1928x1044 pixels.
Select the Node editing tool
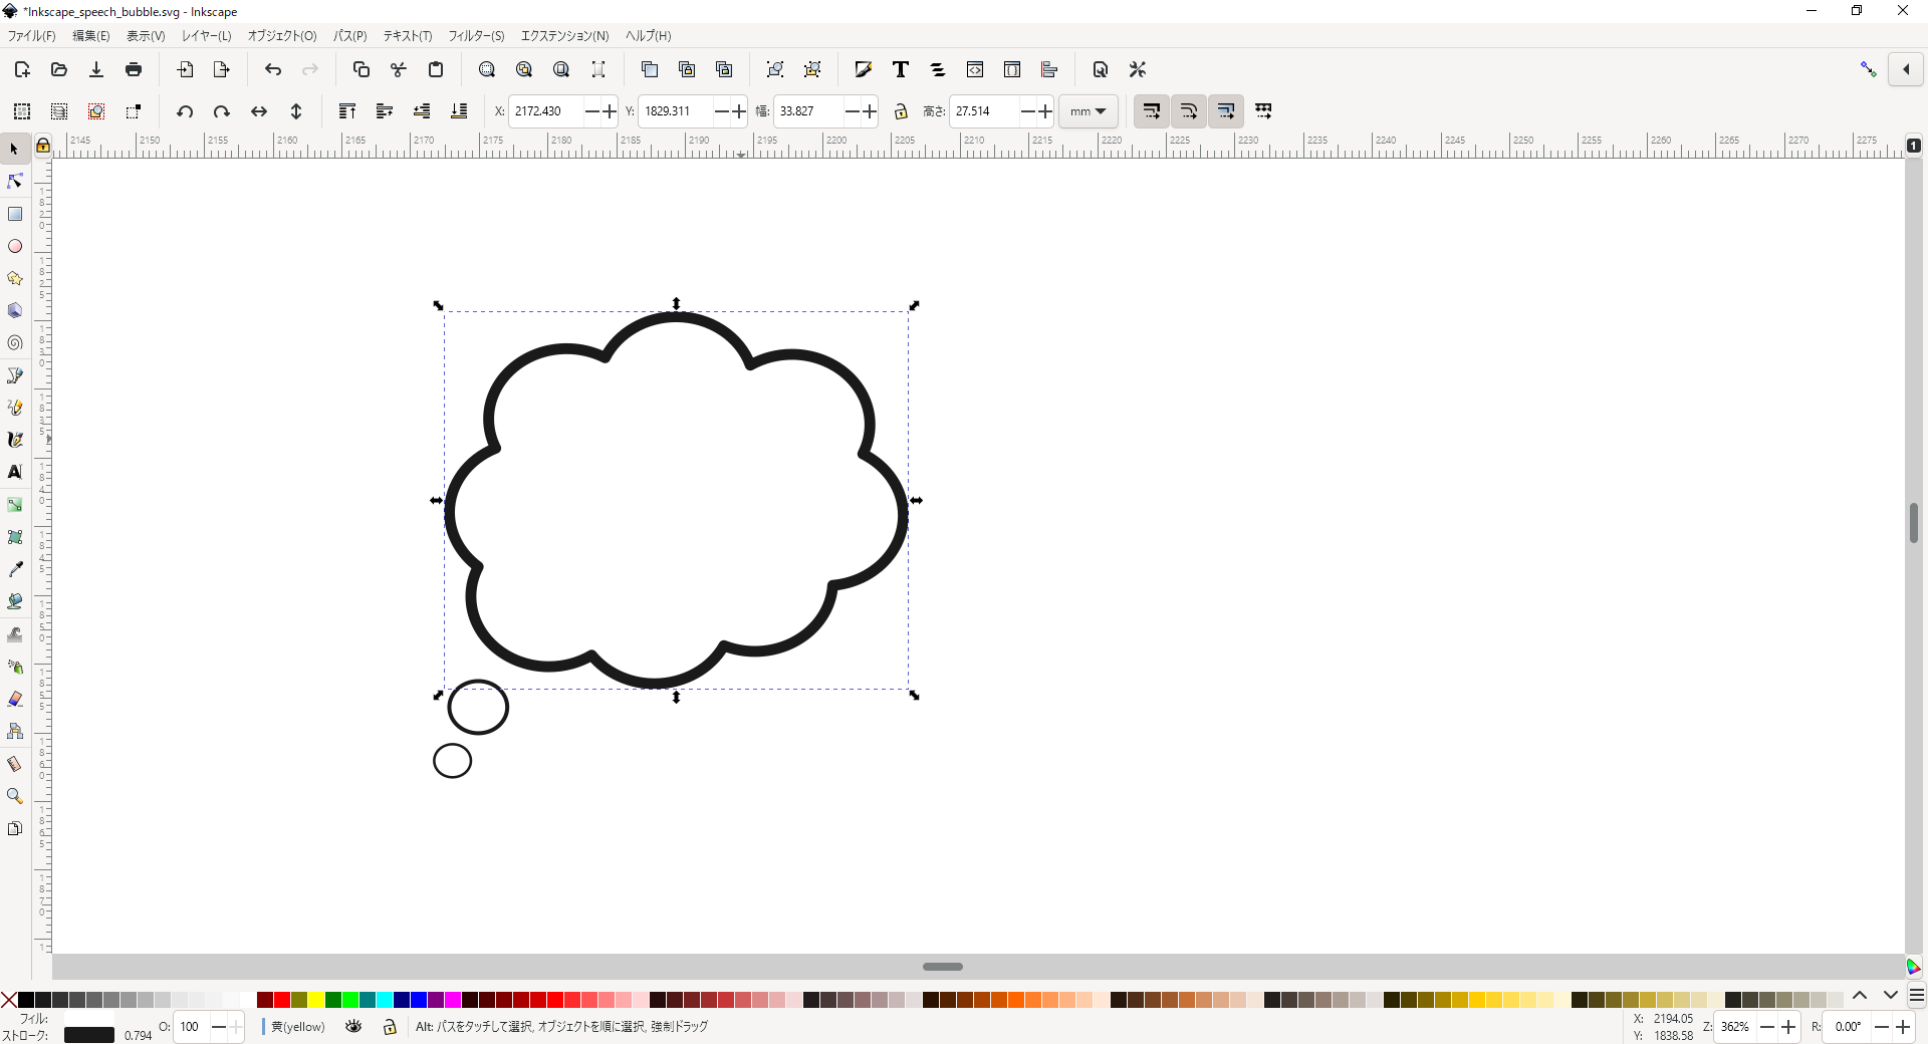(15, 181)
